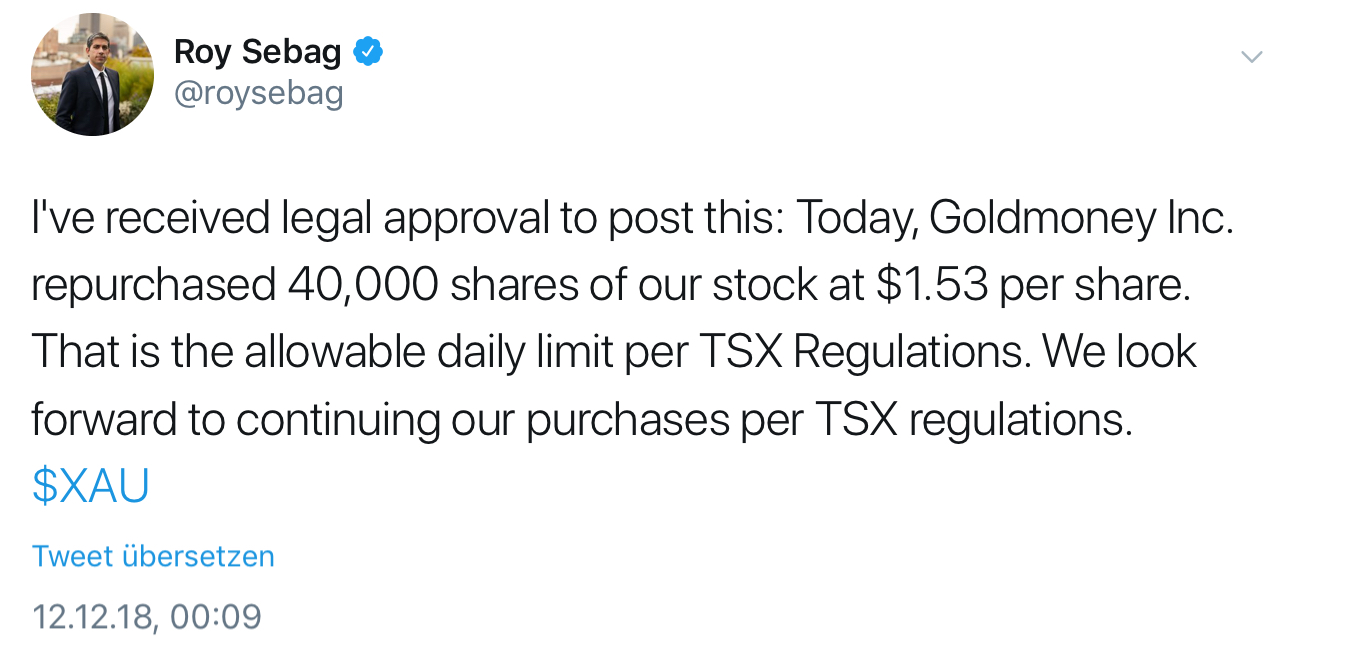
Task: Open the tweet timestamp 12.12.18, 00:09
Action: [x=146, y=617]
